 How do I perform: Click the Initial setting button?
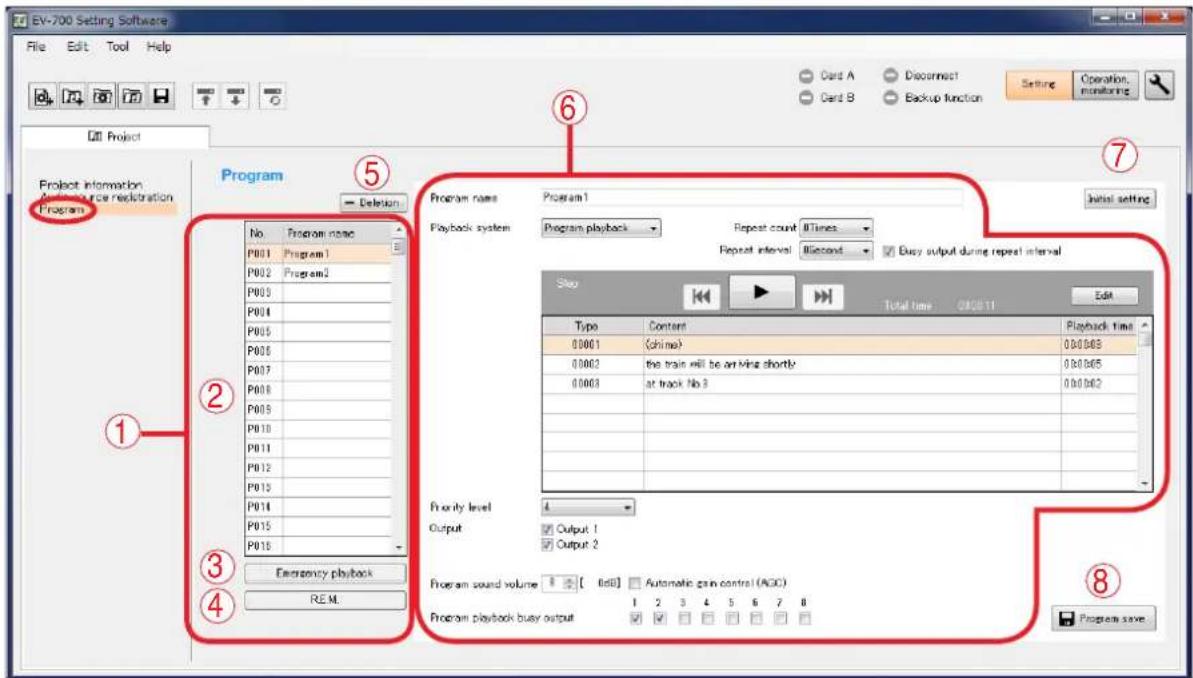pyautogui.click(x=1119, y=199)
